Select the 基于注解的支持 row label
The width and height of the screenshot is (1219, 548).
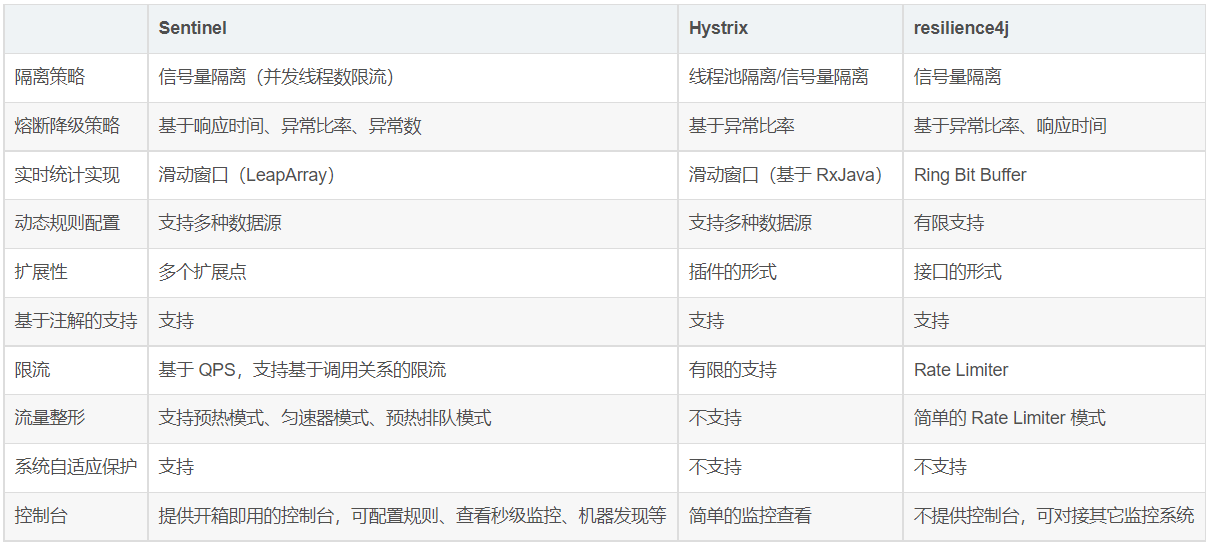click(x=76, y=321)
